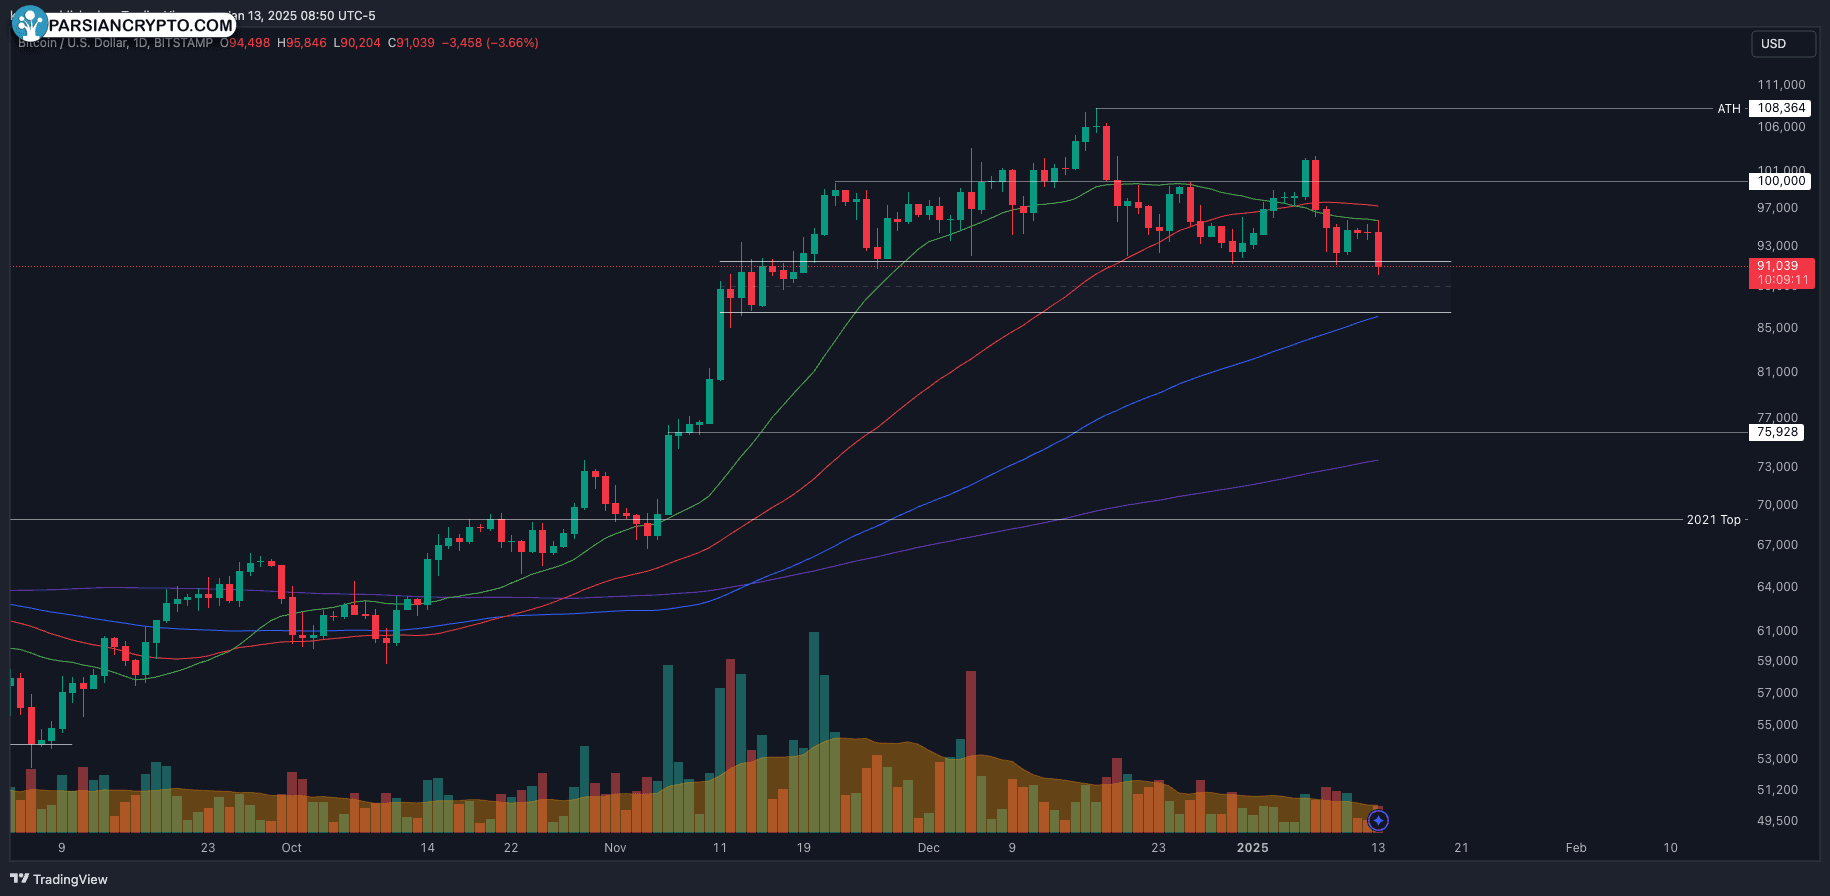1830x896 pixels.
Task: Click the 67,000 price axis label
Action: coord(1778,545)
